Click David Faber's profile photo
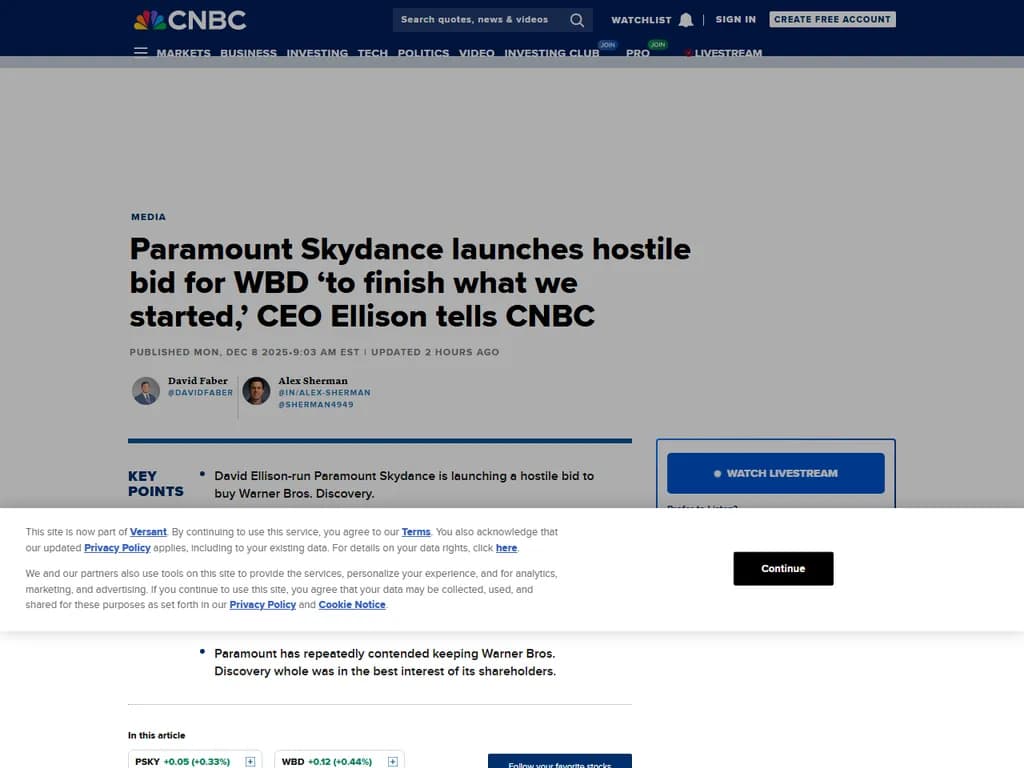Screen dimensions: 1024x768 146,390
